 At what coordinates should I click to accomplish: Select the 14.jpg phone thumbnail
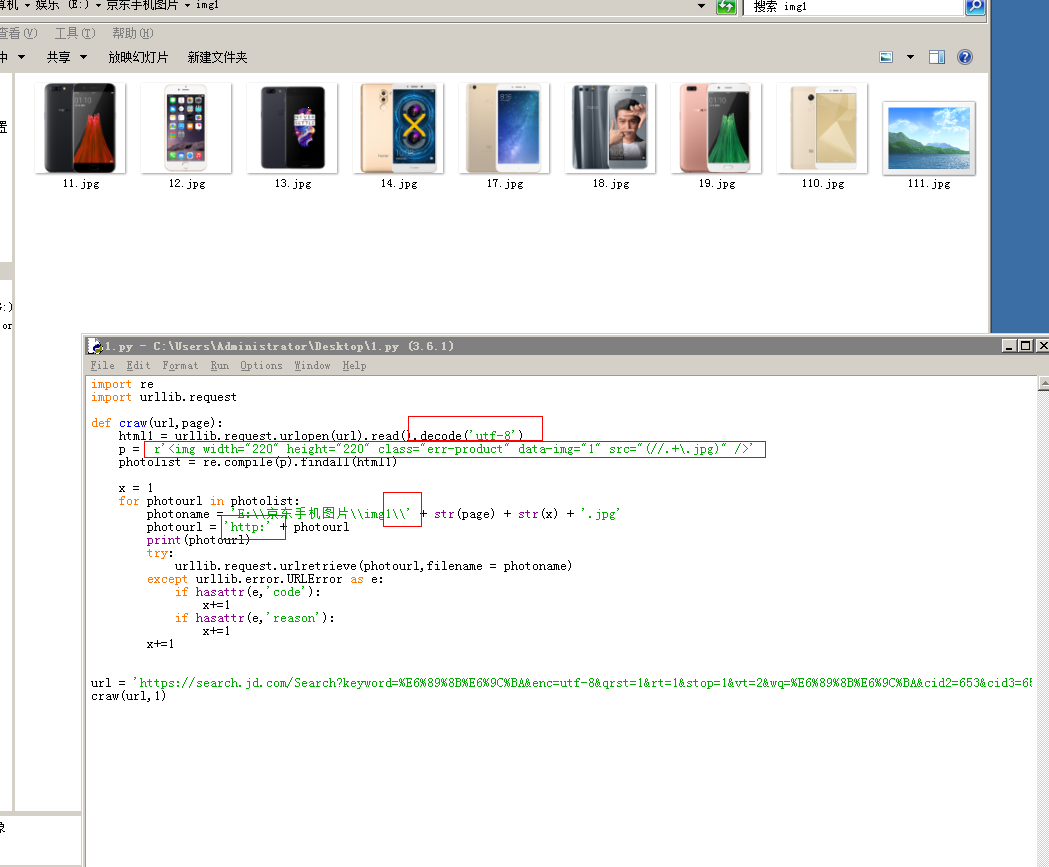tap(398, 128)
